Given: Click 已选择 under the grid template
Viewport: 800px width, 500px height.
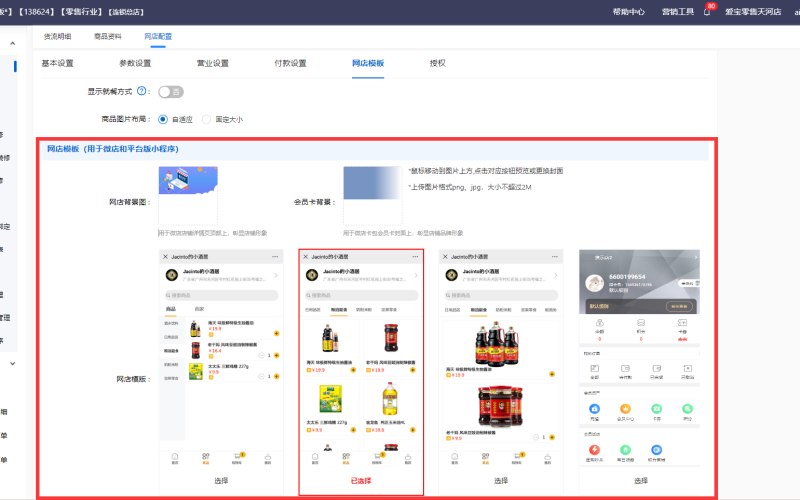Looking at the screenshot, I should [361, 481].
